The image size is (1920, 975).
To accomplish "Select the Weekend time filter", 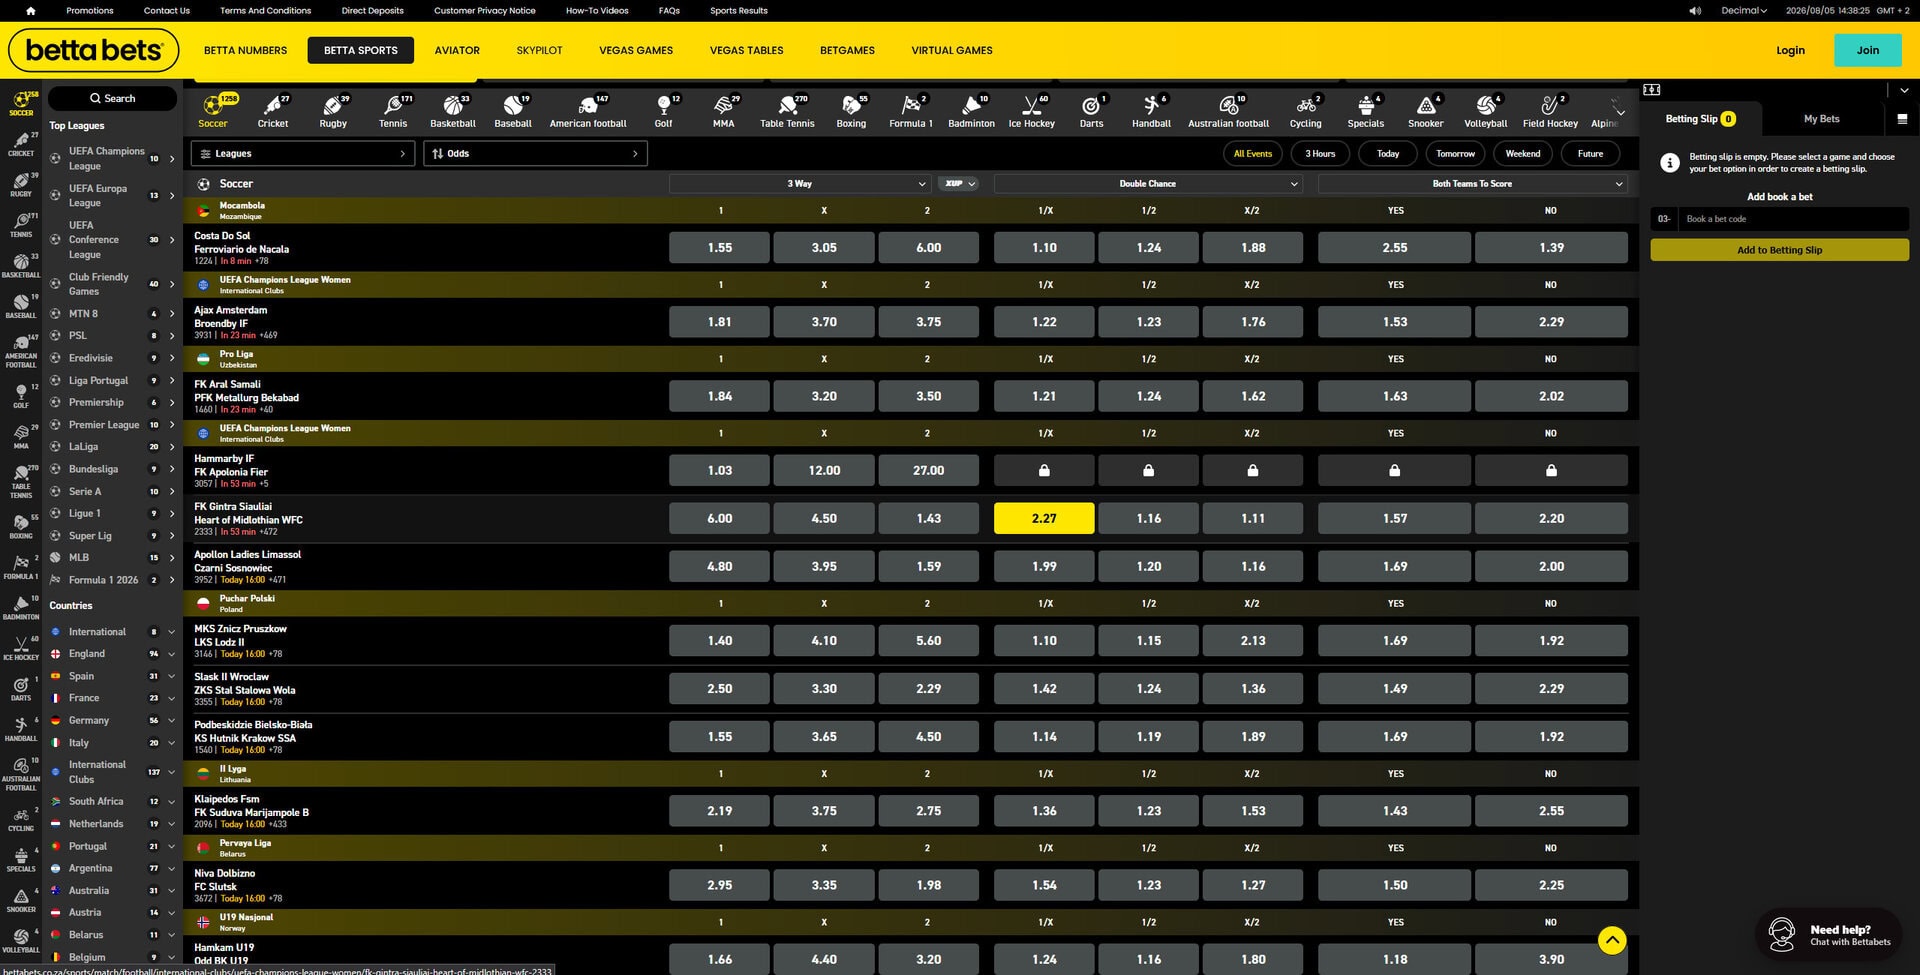I will [x=1522, y=154].
